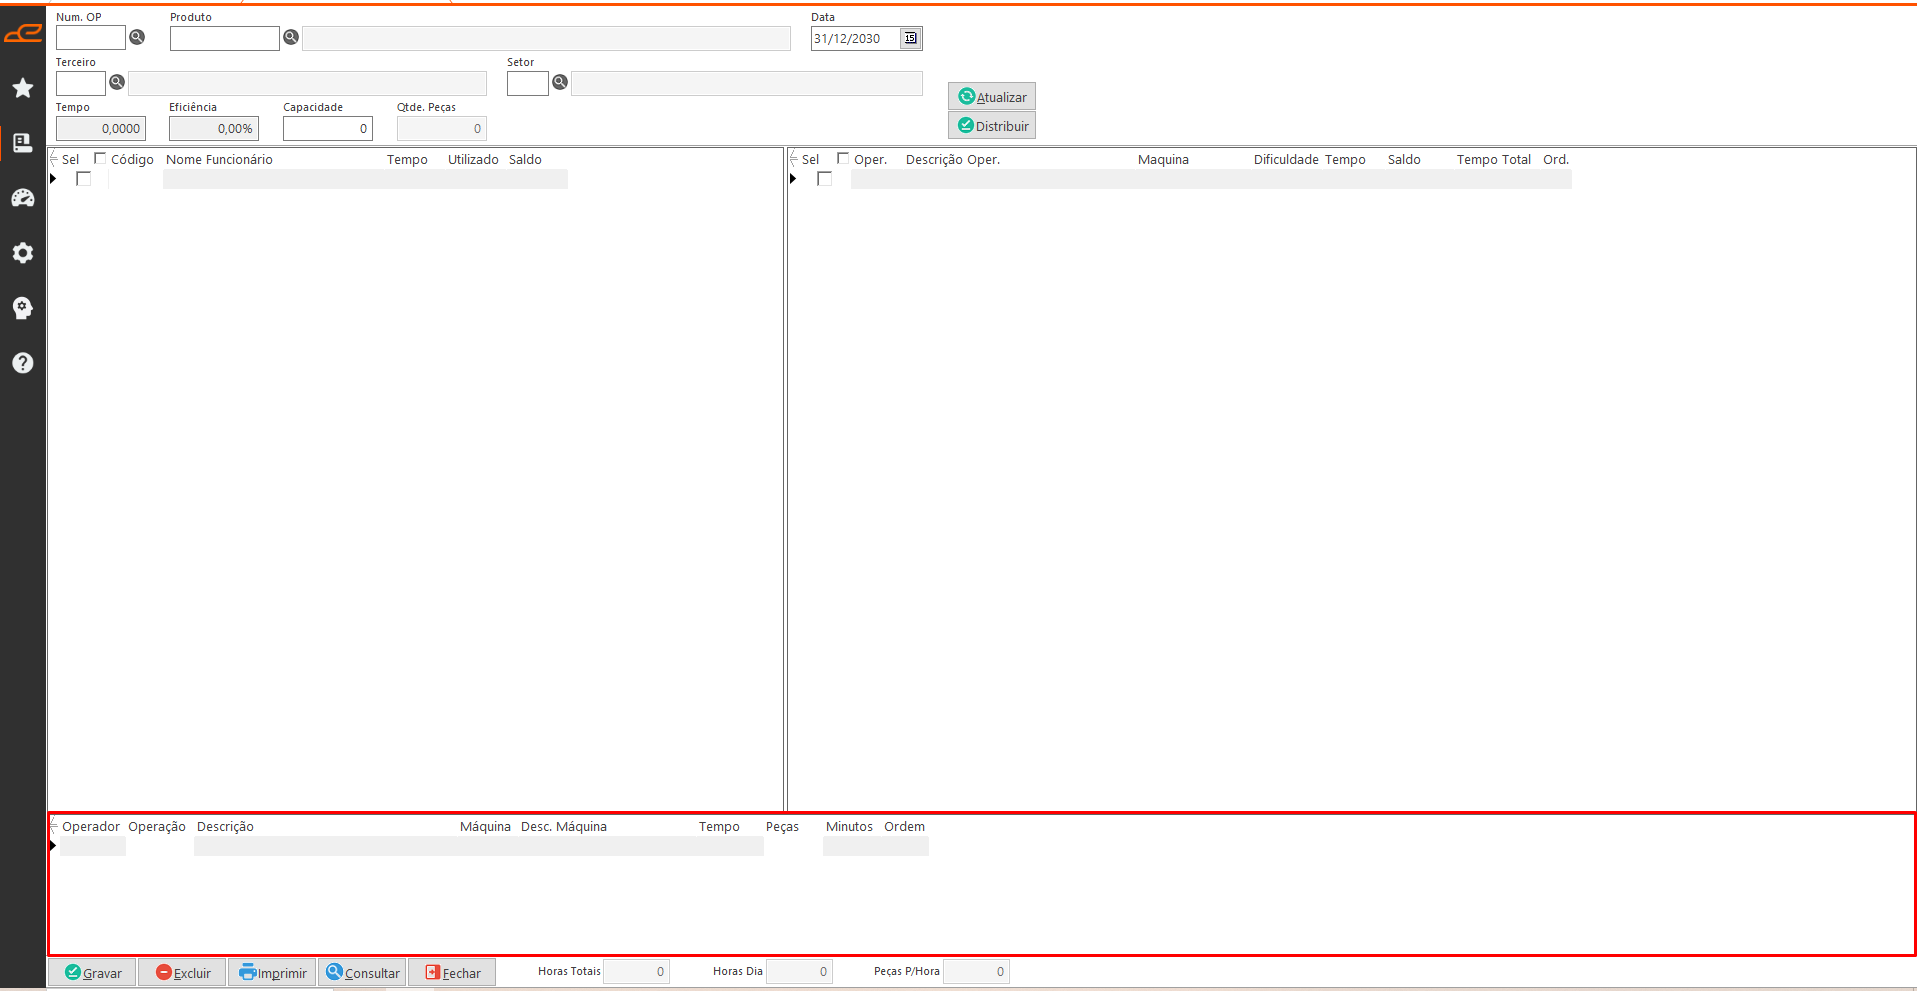Viewport: 1917px width, 991px height.
Task: Sort by Nome Funcionário column header
Action: click(219, 160)
